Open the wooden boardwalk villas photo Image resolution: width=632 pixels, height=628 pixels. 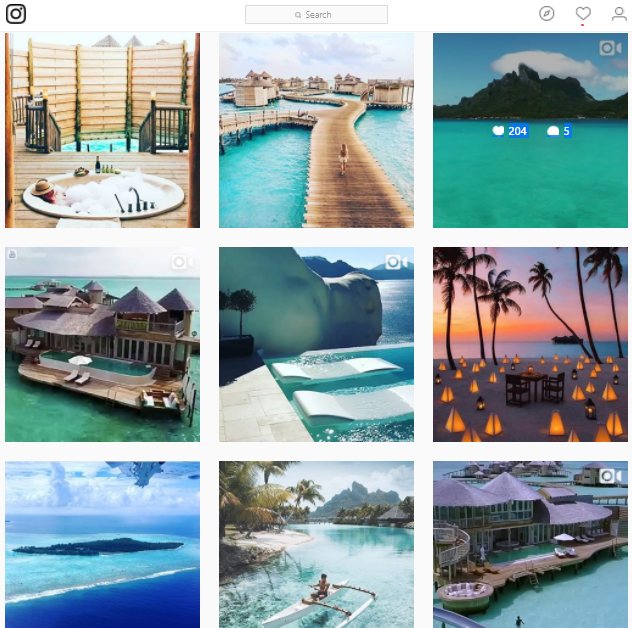[316, 130]
